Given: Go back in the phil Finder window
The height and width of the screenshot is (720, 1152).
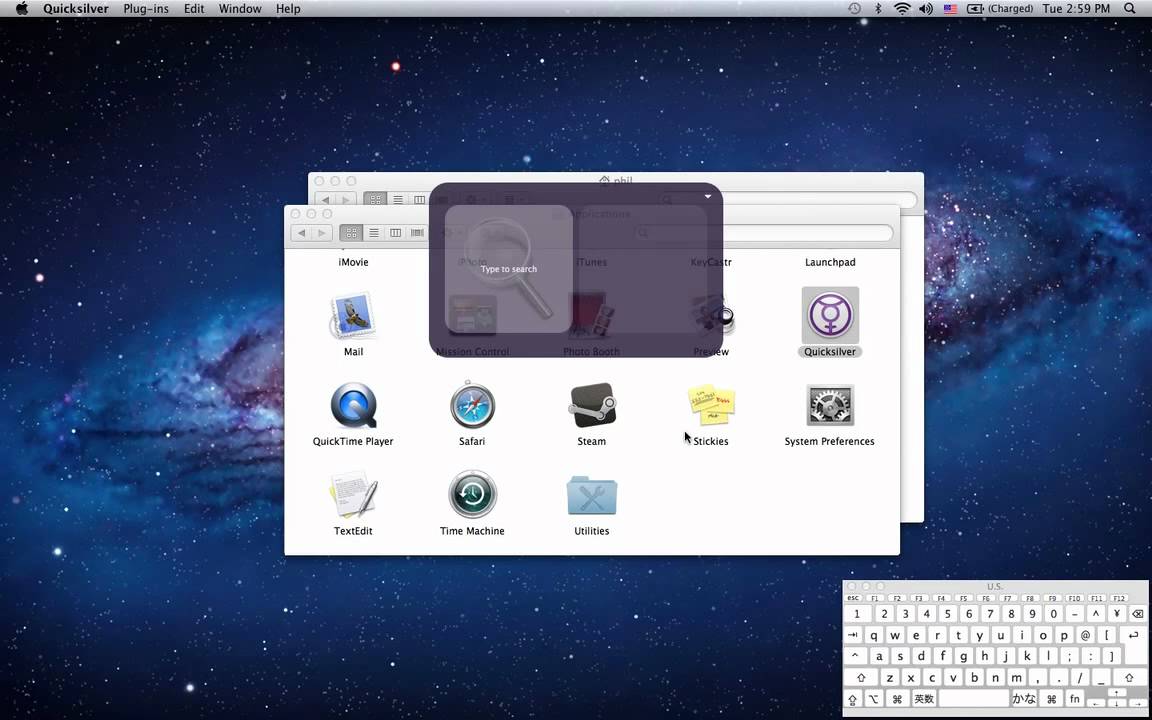Looking at the screenshot, I should coord(325,200).
